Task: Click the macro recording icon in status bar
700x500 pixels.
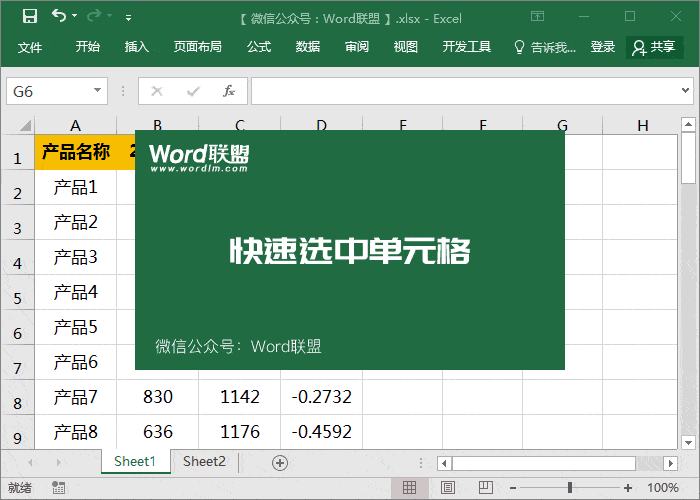Action: tap(58, 488)
